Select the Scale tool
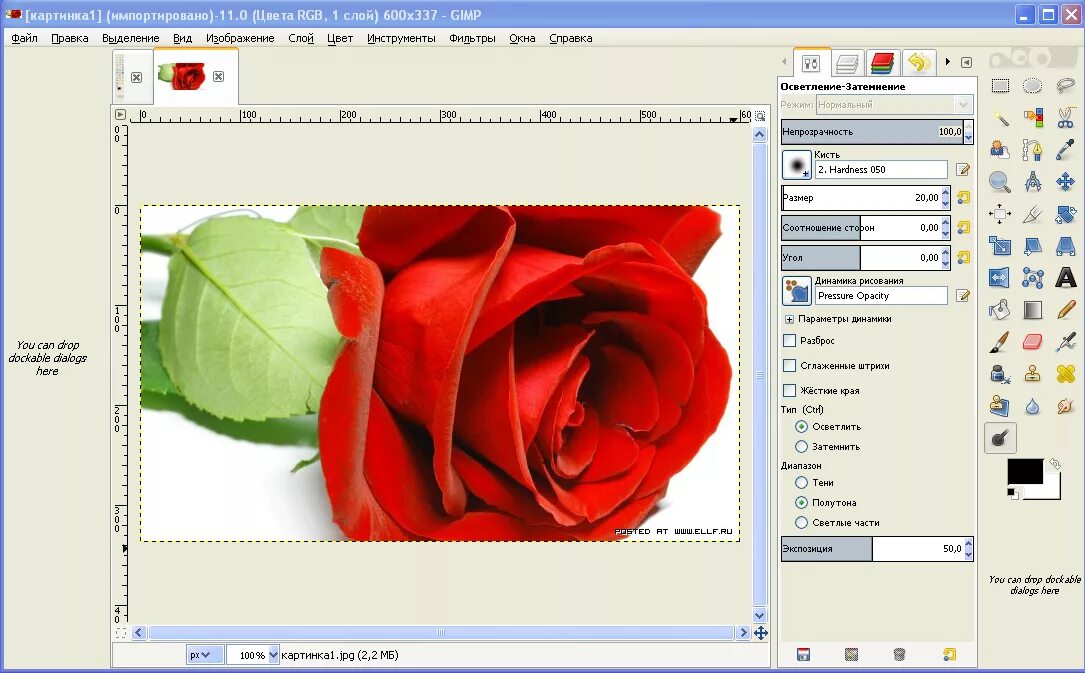Image resolution: width=1085 pixels, height=673 pixels. 1000,246
